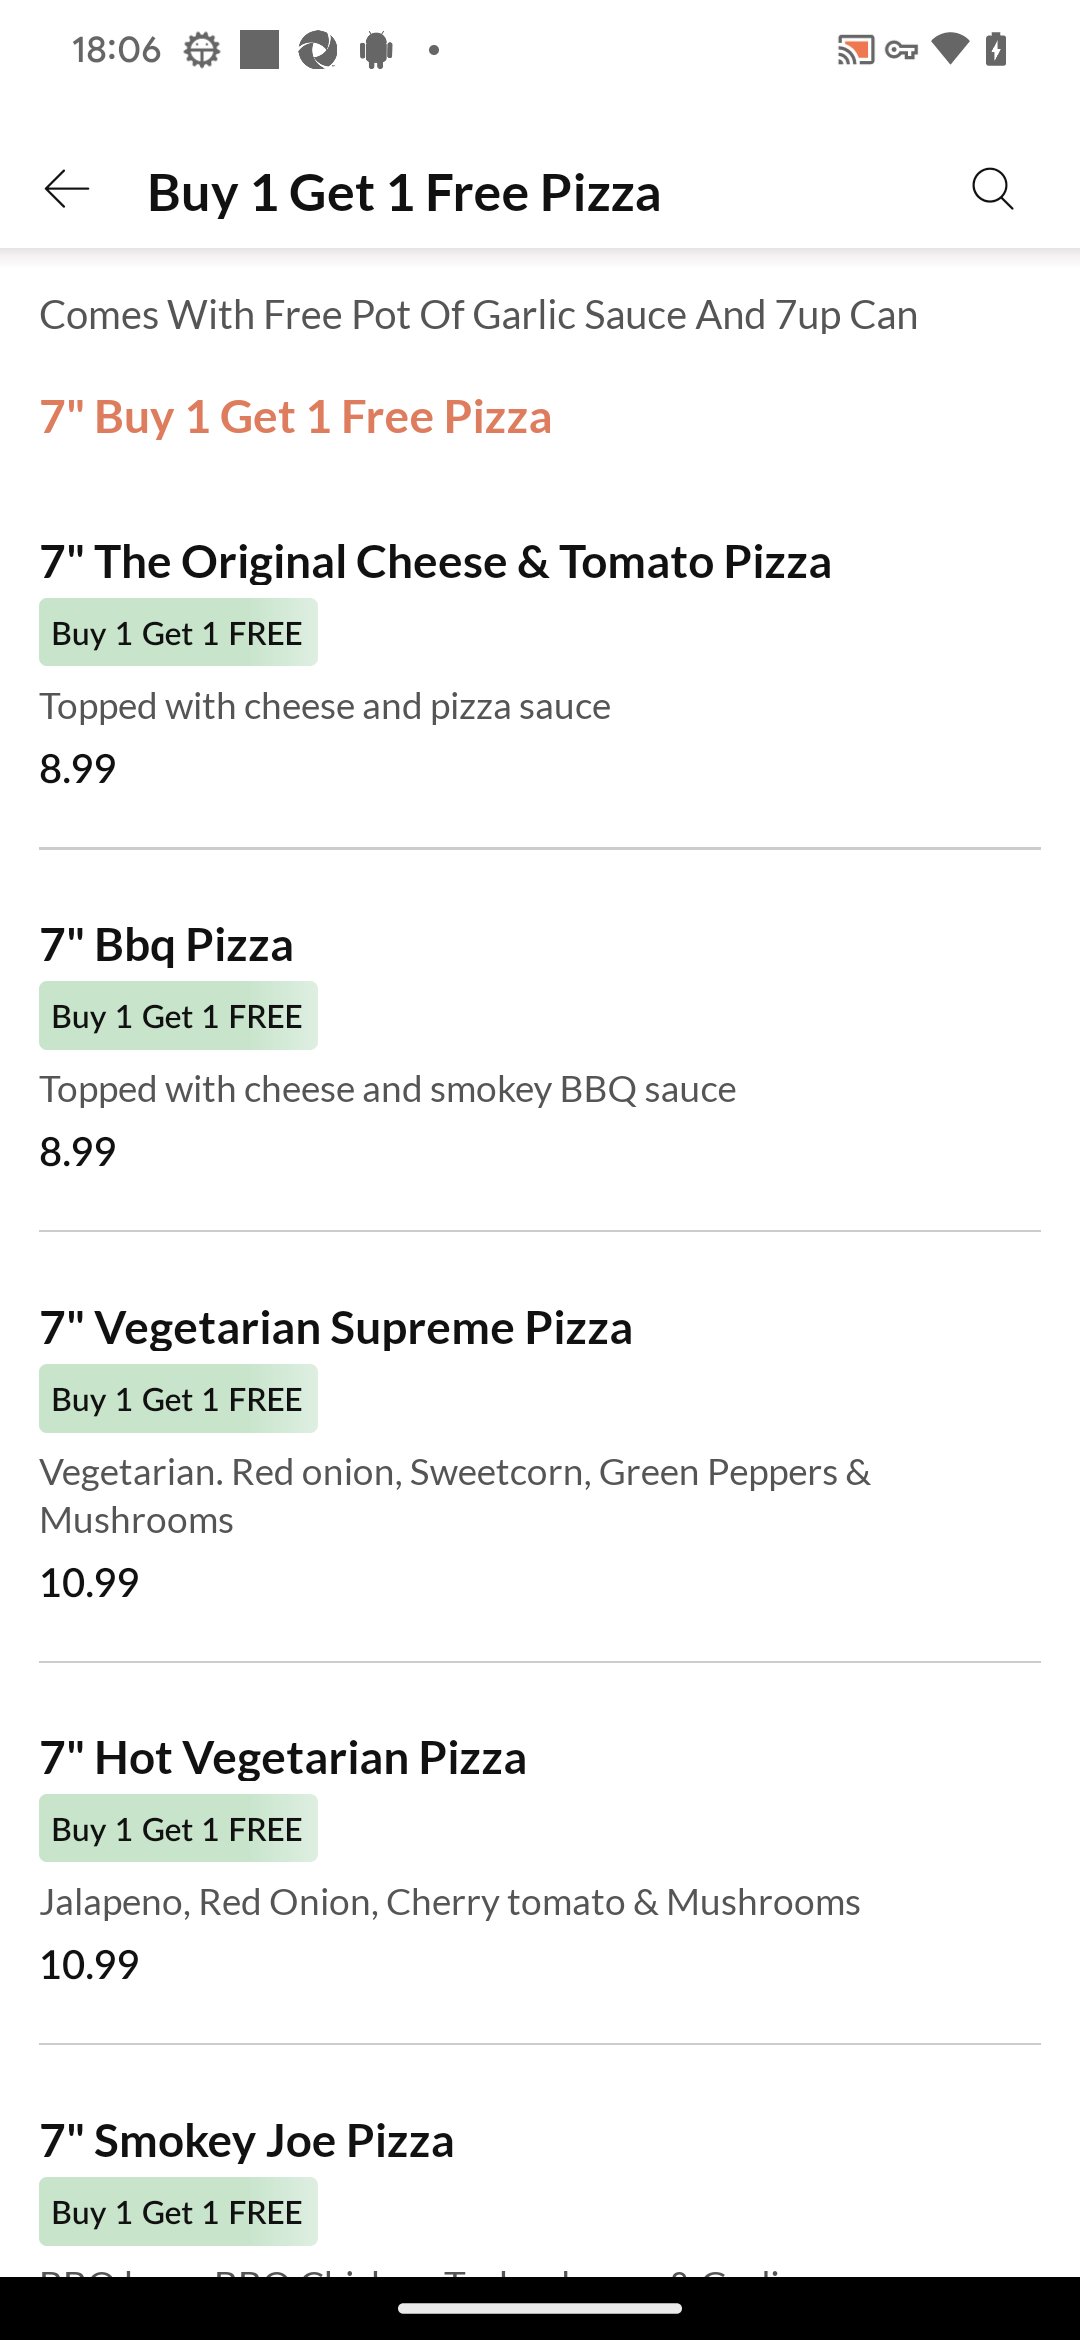The width and height of the screenshot is (1080, 2340).
Task: Tap the Wi-Fi status icon
Action: tap(949, 49)
